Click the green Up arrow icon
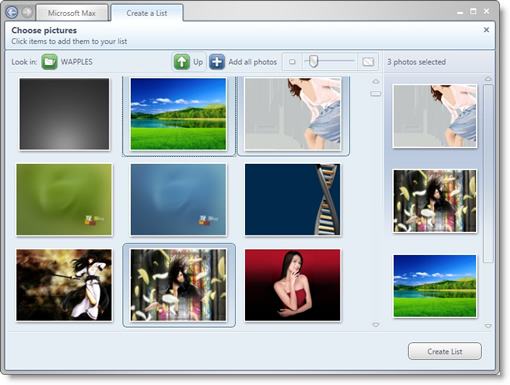This screenshot has height=385, width=510. (x=182, y=62)
